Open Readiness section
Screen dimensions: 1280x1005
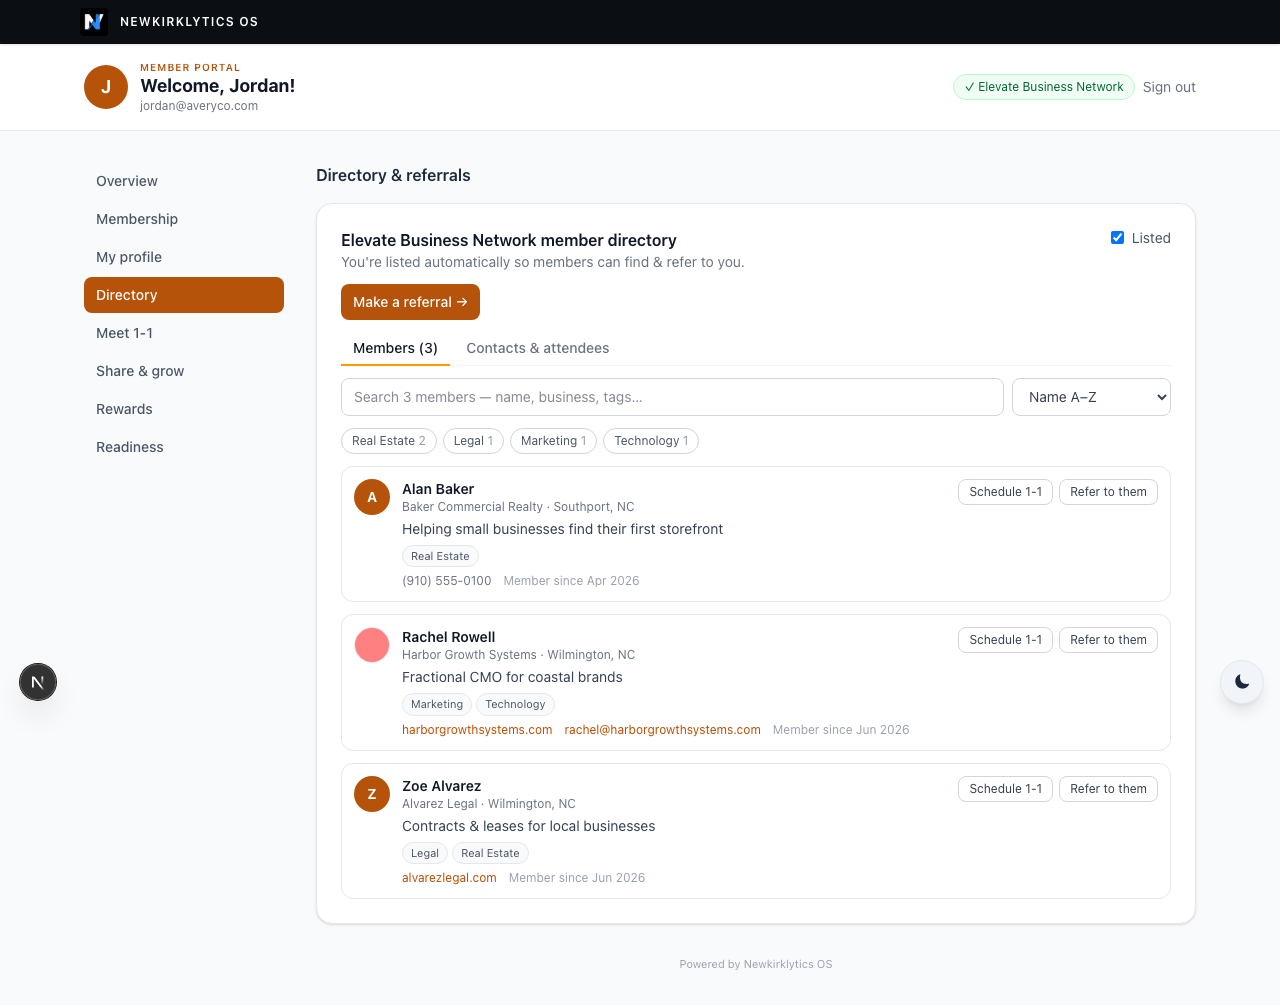pos(184,447)
